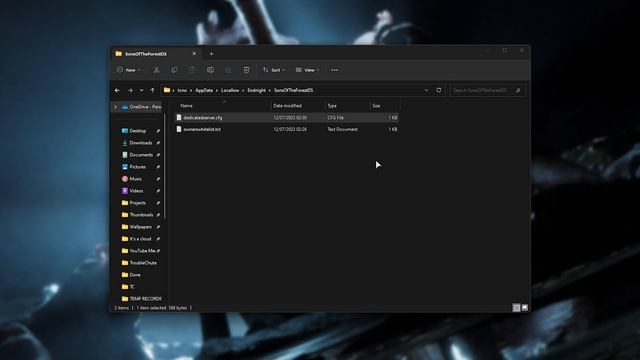Unpin Desktop using its pin icon

coord(158,131)
